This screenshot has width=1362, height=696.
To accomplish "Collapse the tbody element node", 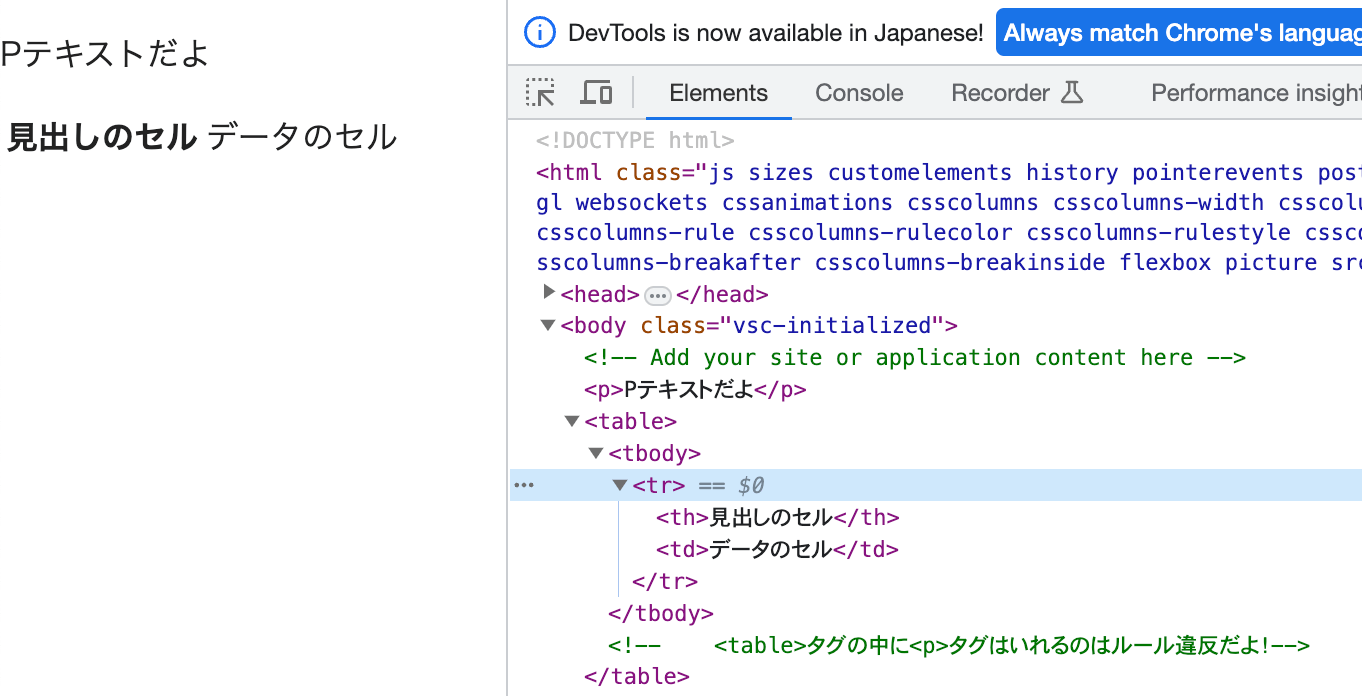I will 596,453.
